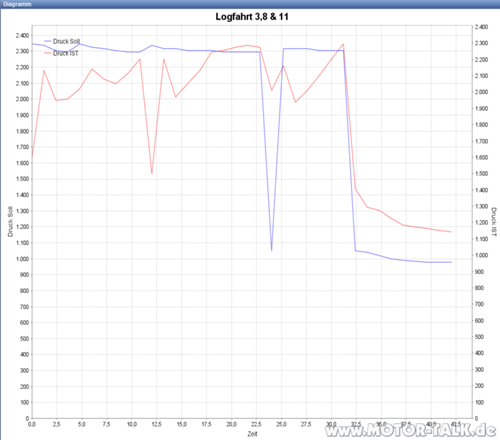
Task: Click the 'Zeit' x-axis label
Action: point(252,434)
